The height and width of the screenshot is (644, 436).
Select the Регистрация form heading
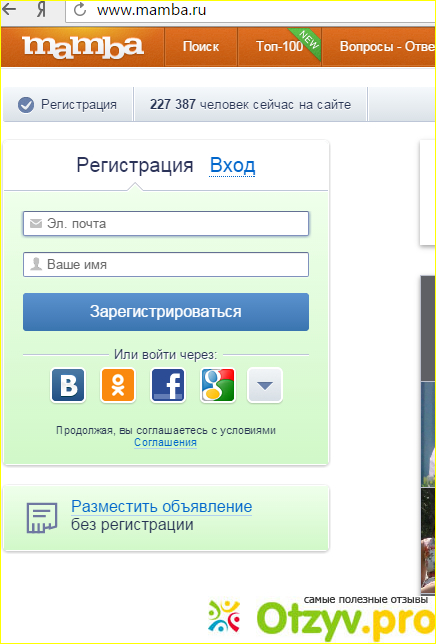tap(135, 165)
